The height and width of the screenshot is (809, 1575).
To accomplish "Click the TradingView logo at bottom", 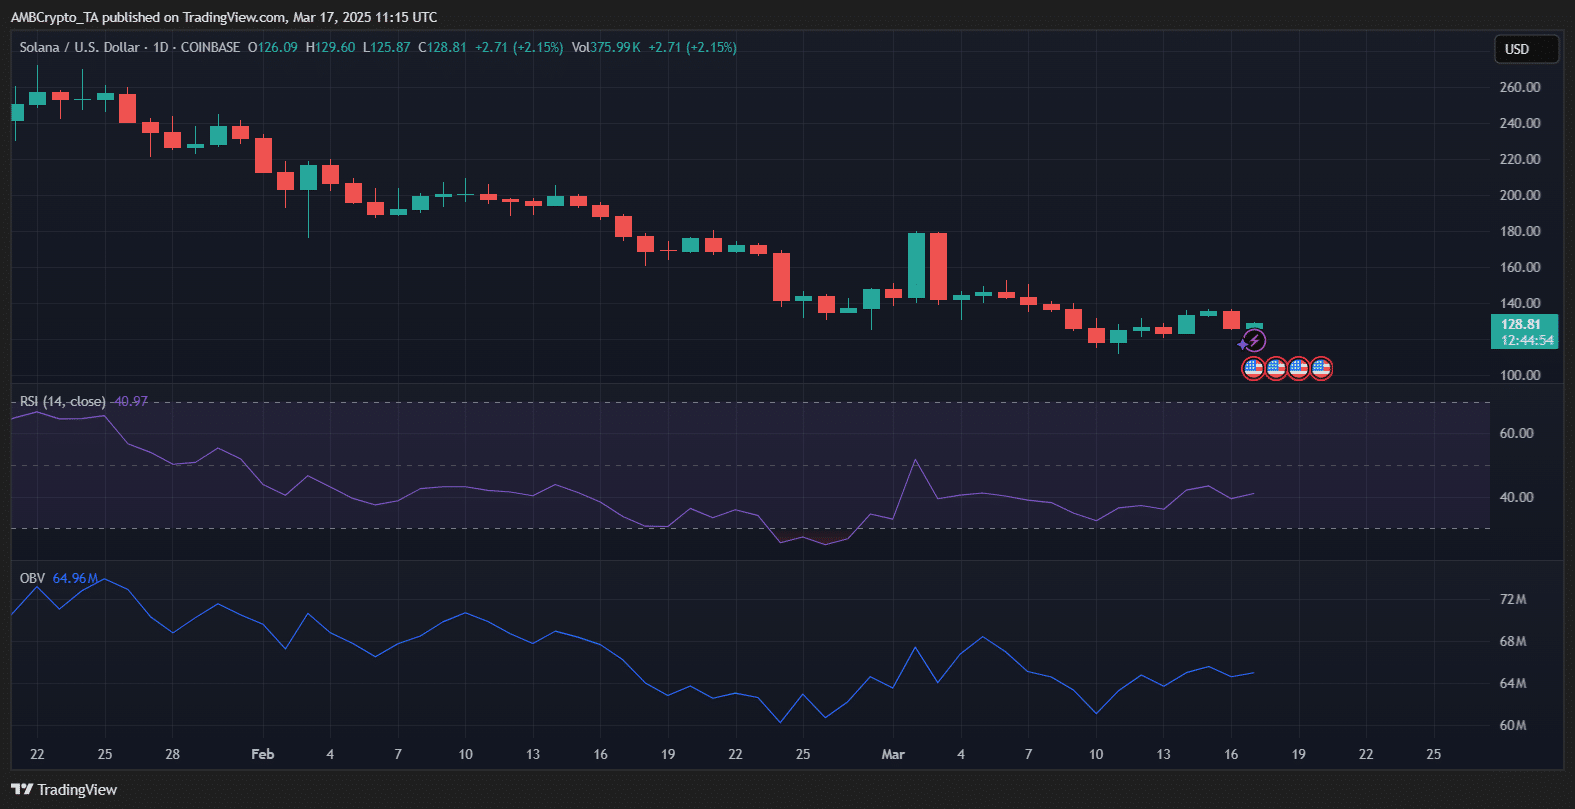I will pyautogui.click(x=64, y=790).
